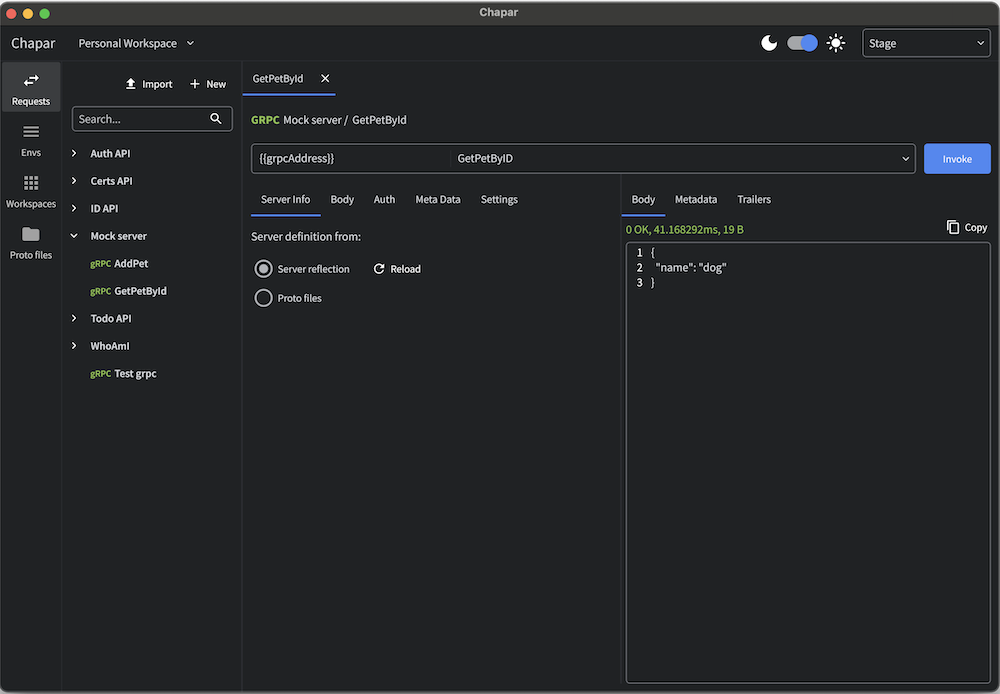Select the Proto files radio button

[x=263, y=298]
